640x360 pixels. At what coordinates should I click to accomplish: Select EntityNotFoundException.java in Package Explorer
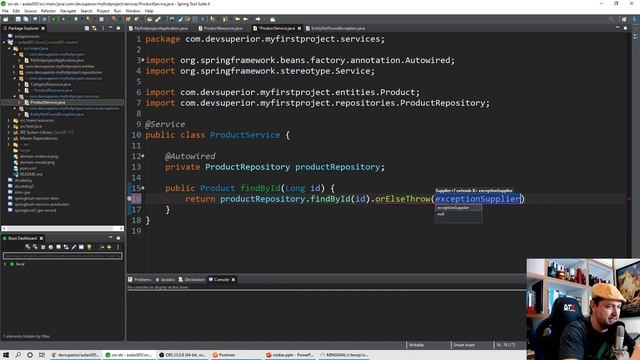coord(57,115)
